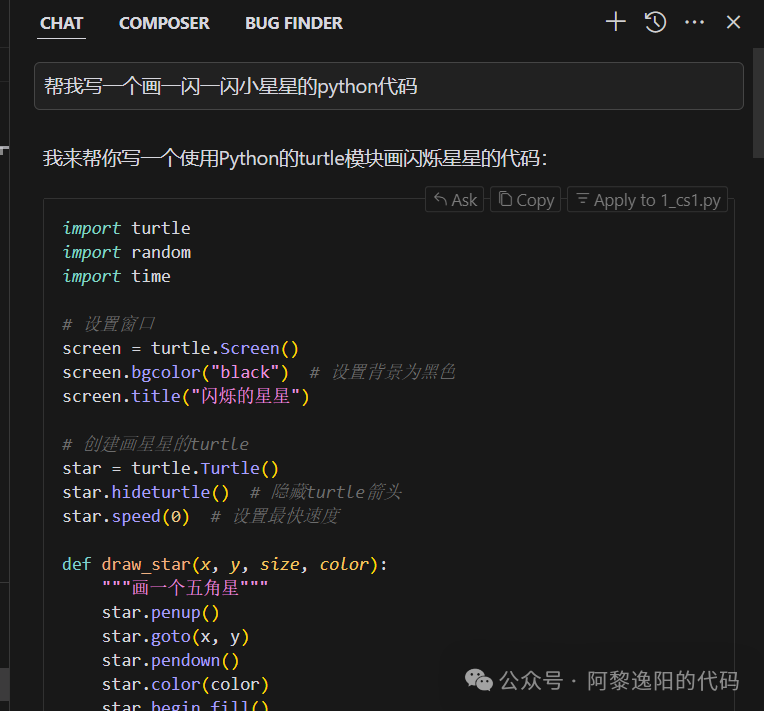Open the COMPOSER tab
The height and width of the screenshot is (711, 764).
pyautogui.click(x=164, y=23)
